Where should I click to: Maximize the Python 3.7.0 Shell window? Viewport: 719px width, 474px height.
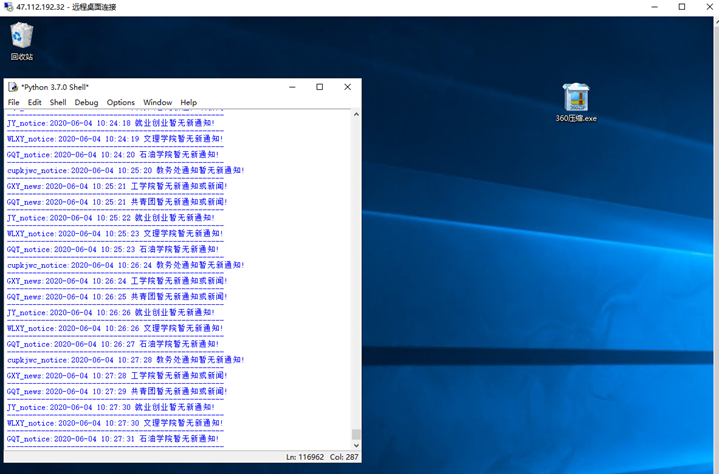[x=320, y=87]
